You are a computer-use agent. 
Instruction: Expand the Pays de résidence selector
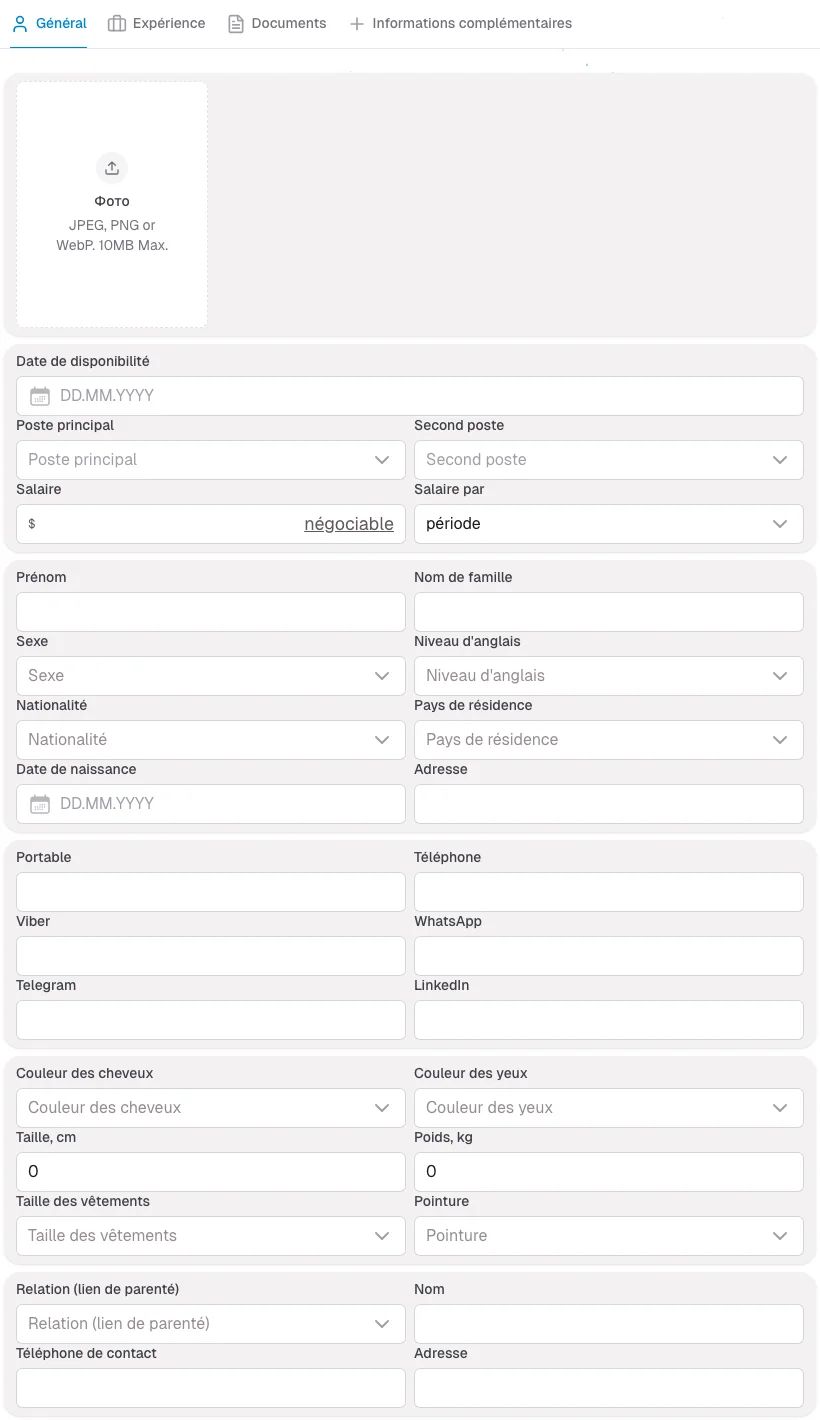coord(608,739)
